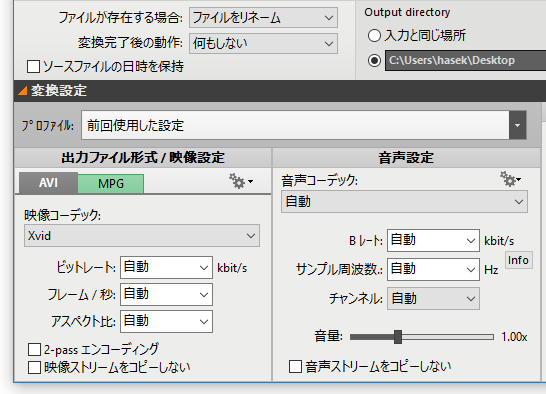Screen dimensions: 546x394
Task: Open the ファイルが存在する場合 dropdown
Action: point(263,17)
